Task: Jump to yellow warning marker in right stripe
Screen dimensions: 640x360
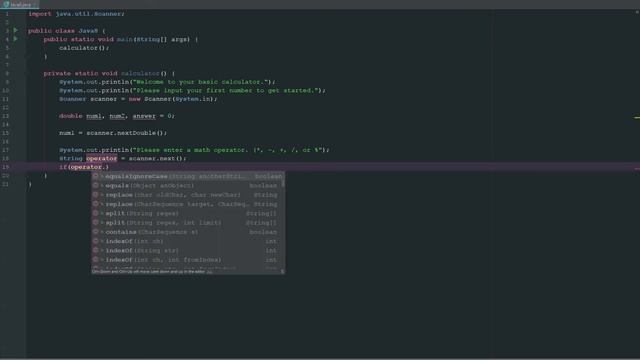Action: [637, 118]
